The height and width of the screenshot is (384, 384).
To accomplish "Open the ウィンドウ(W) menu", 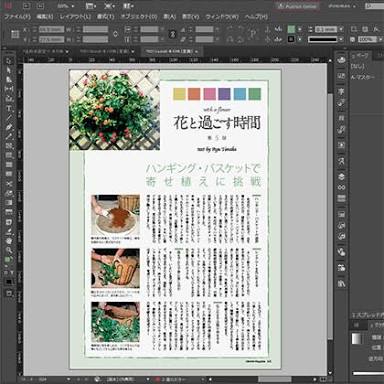I will [x=222, y=16].
